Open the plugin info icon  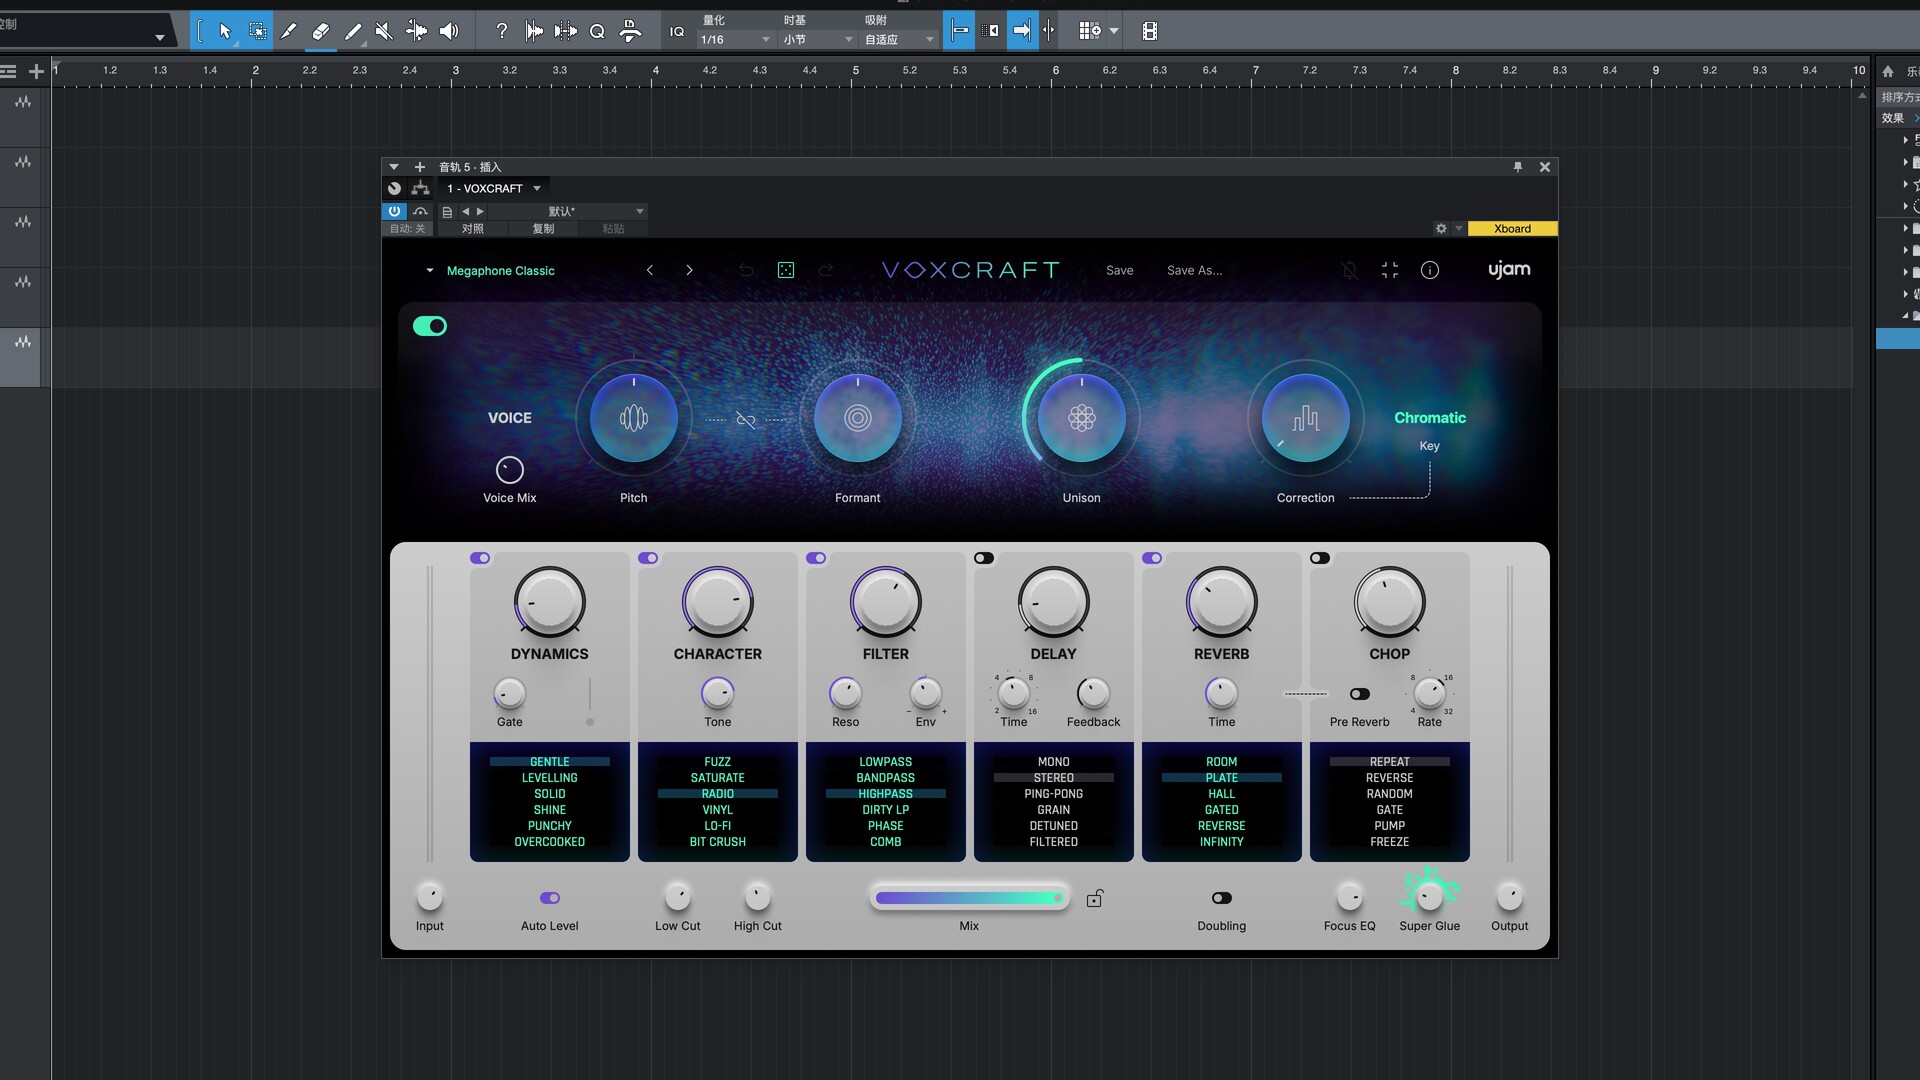1430,270
